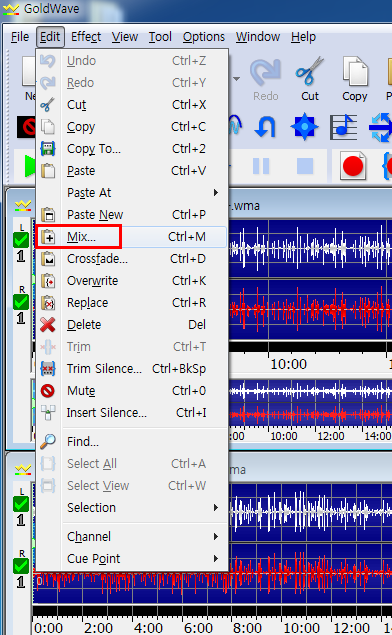Click the Cut scissors icon in Edit menu
Viewport: 392px width, 635px height.
click(48, 105)
